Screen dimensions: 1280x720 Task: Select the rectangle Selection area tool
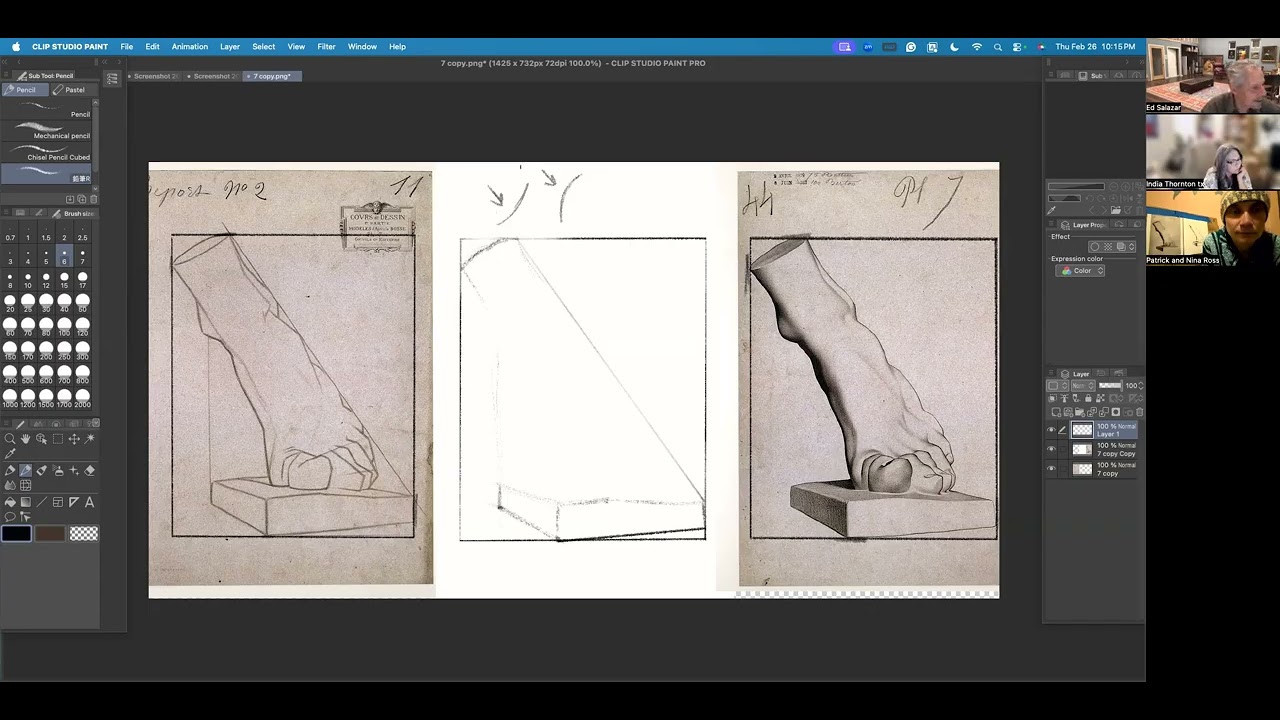pyautogui.click(x=58, y=439)
